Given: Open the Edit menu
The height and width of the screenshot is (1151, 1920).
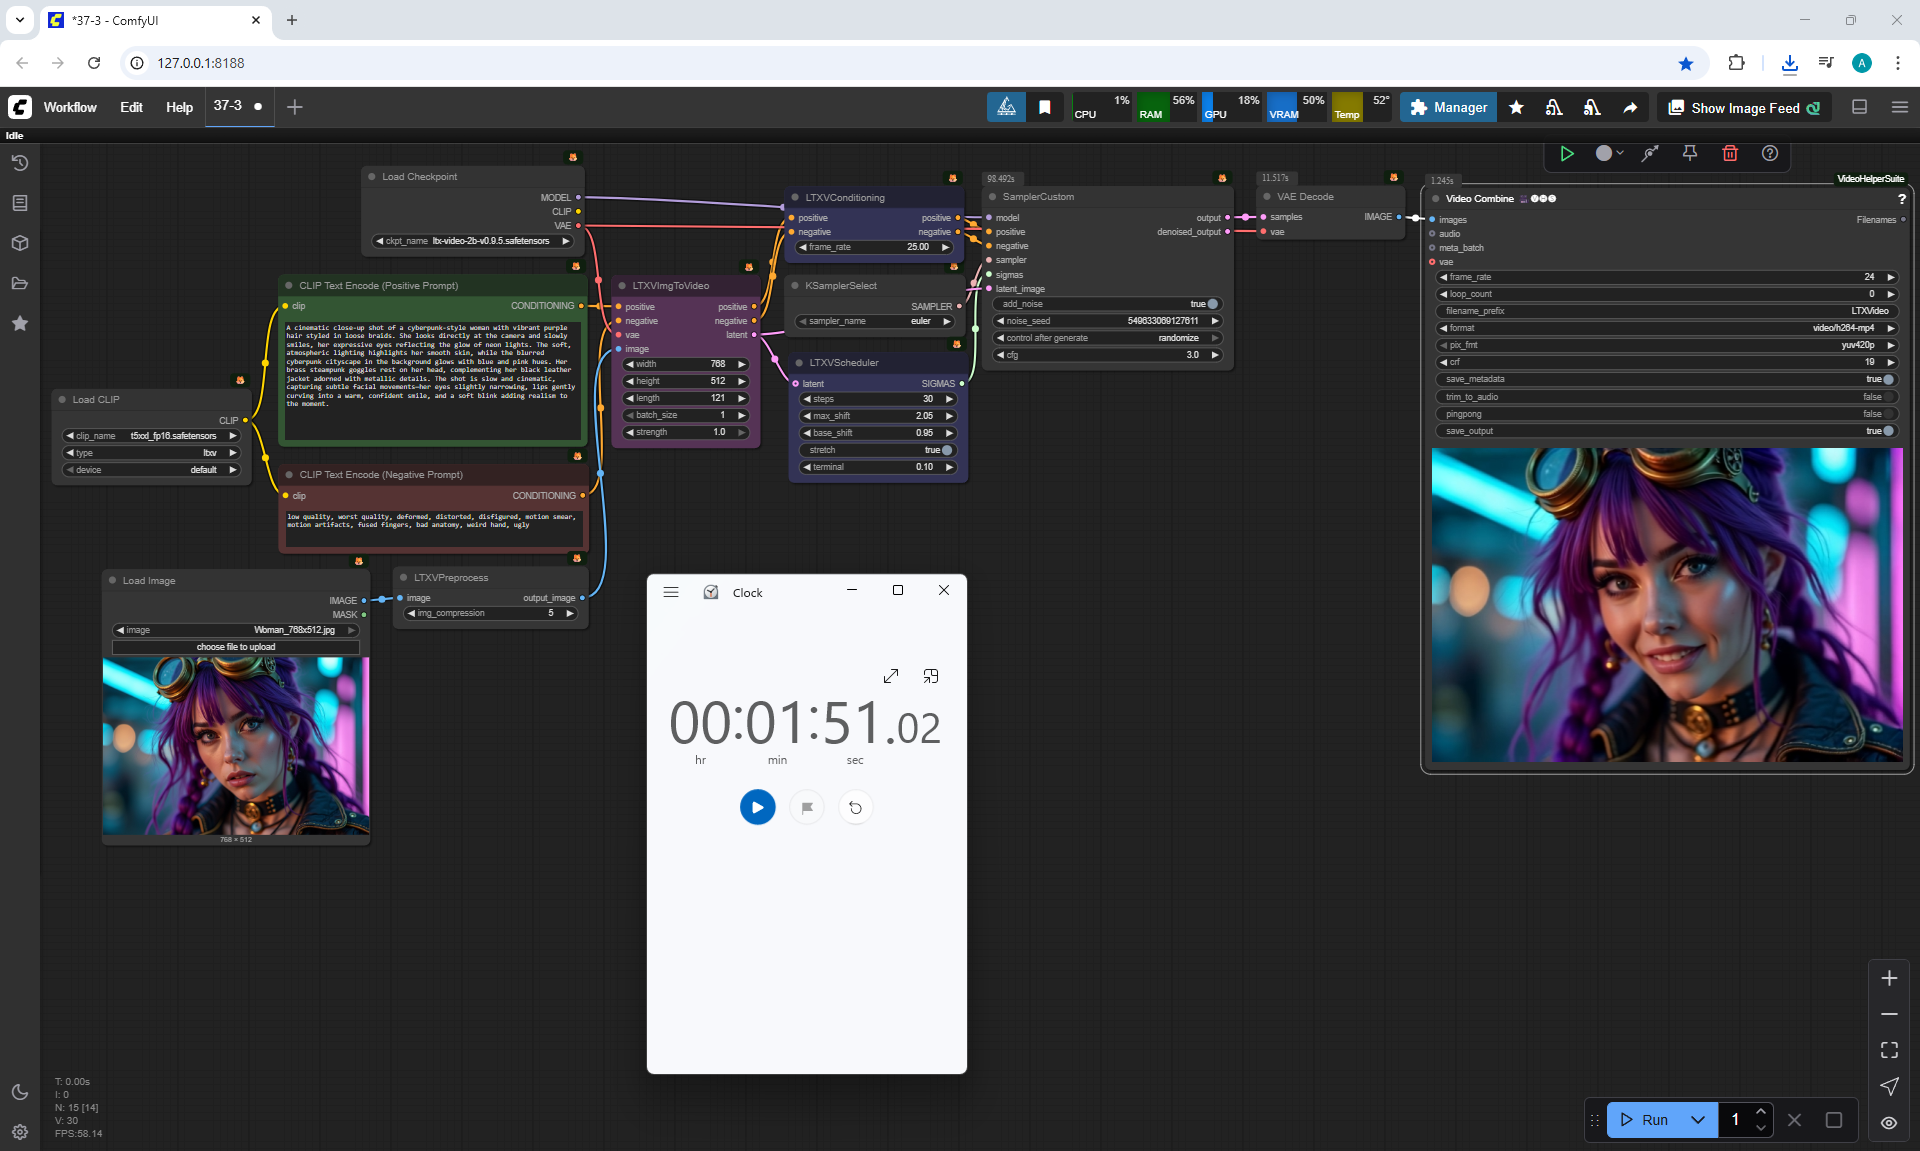Looking at the screenshot, I should pyautogui.click(x=131, y=108).
